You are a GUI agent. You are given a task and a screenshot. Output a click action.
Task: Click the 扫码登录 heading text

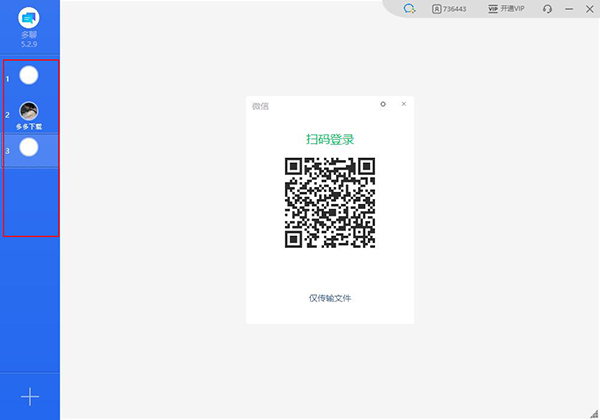click(330, 139)
